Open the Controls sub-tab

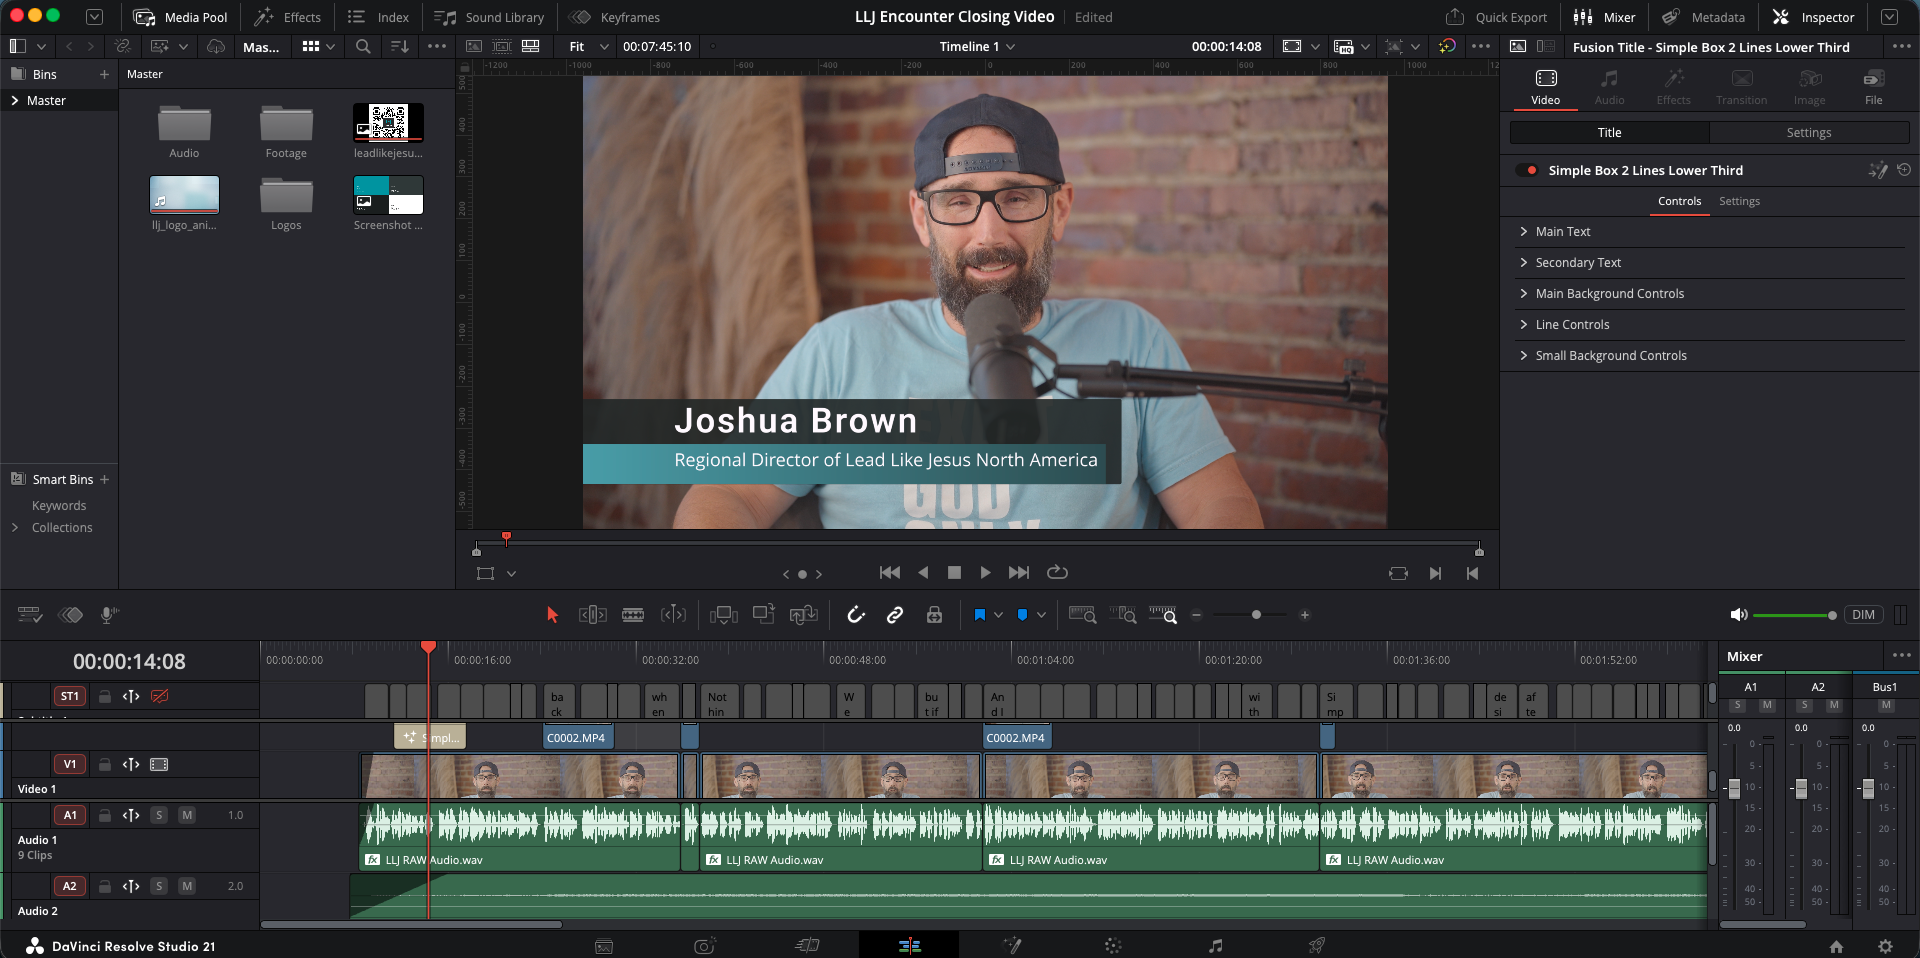pos(1679,202)
